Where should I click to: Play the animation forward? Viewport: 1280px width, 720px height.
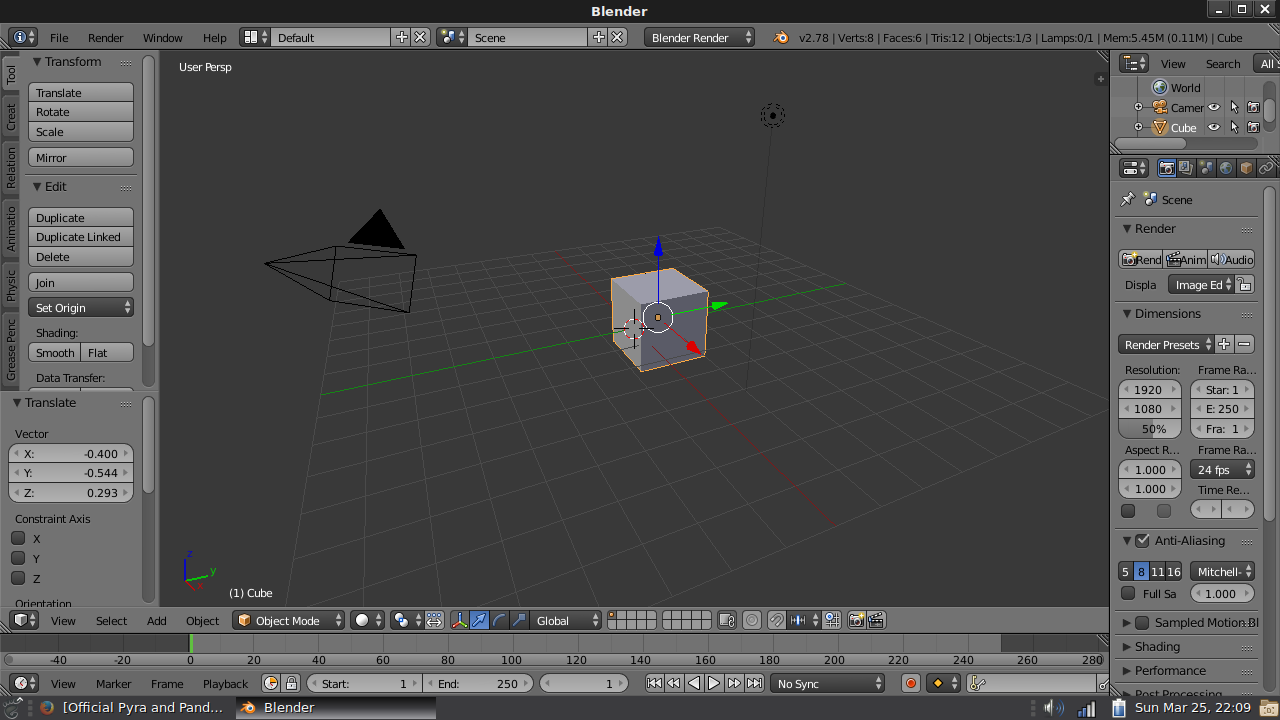[714, 683]
